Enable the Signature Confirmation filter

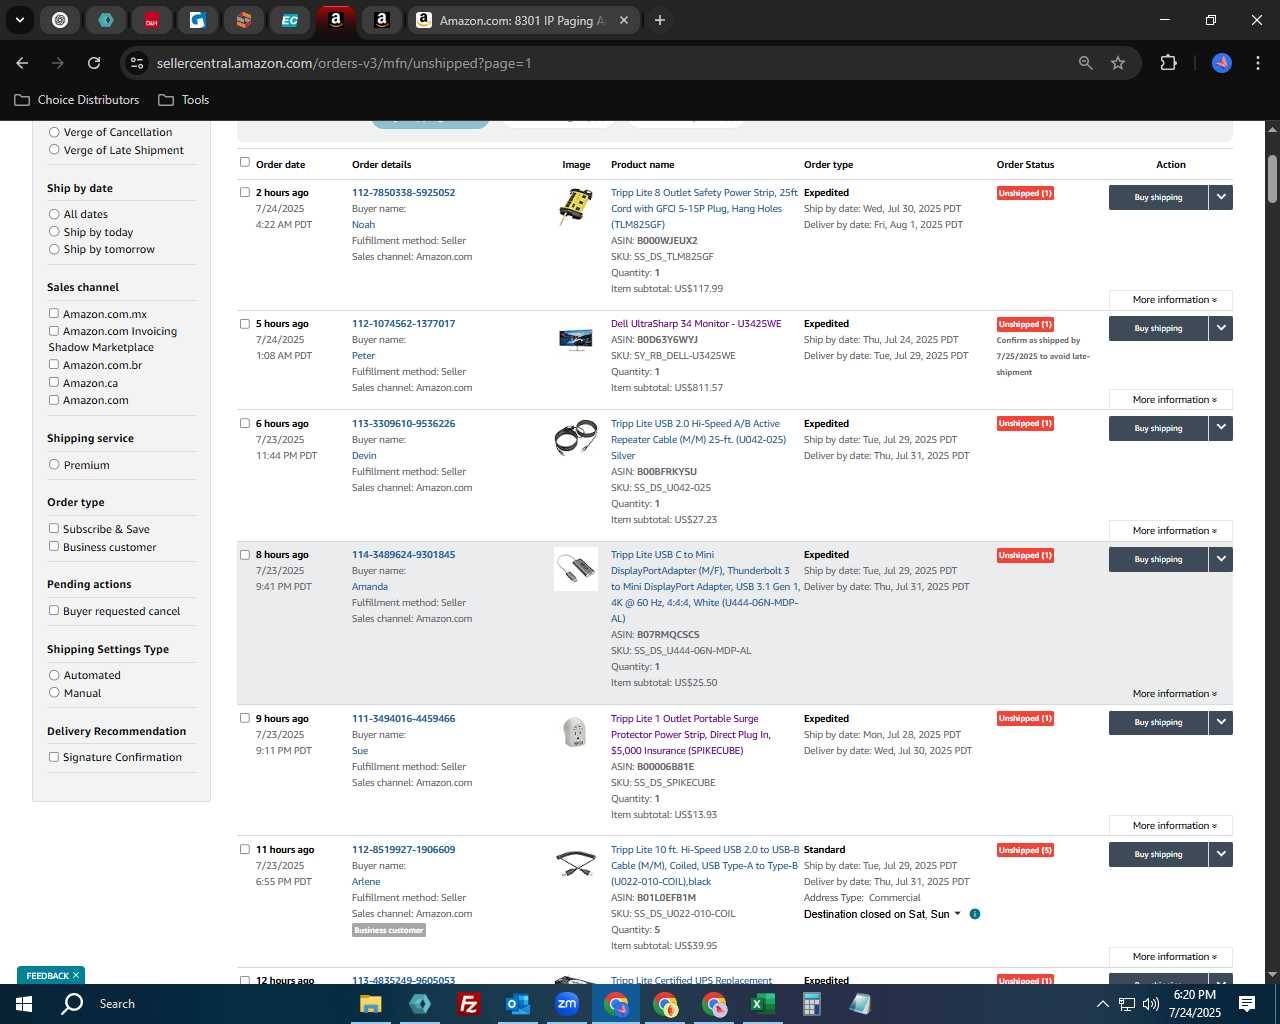click(x=54, y=757)
